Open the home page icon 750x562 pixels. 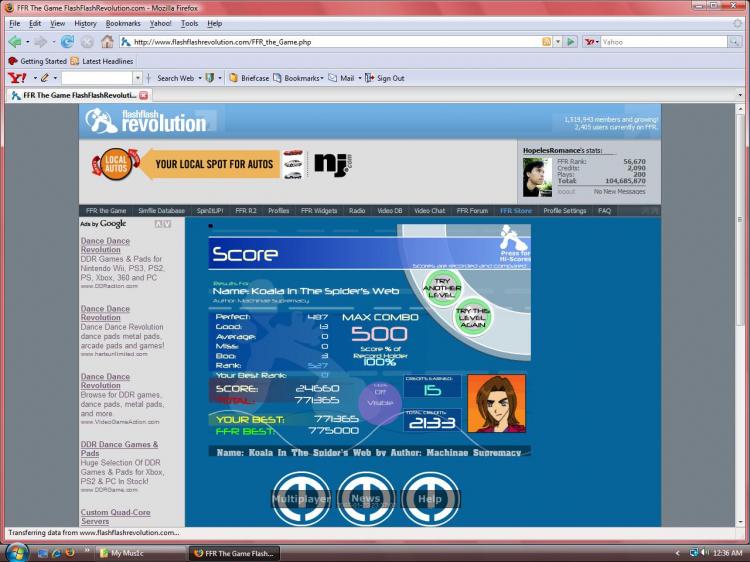click(x=107, y=42)
